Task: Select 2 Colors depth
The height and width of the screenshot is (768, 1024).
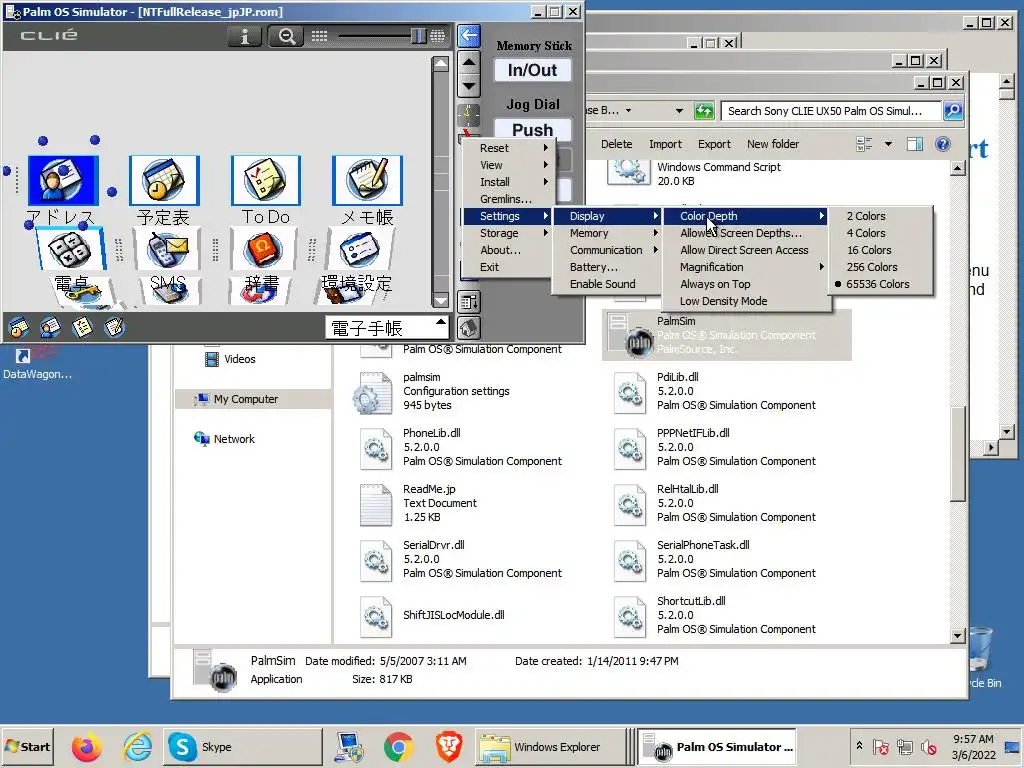Action: 880,216
